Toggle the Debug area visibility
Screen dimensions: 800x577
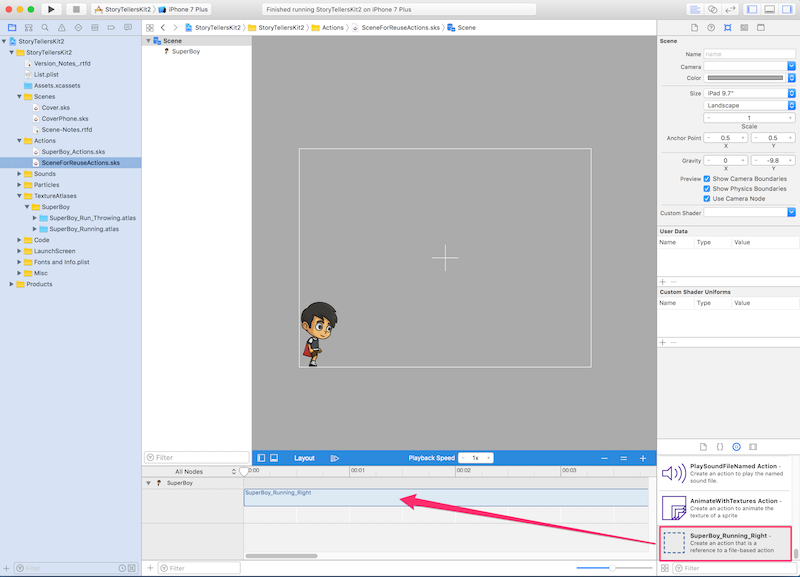pos(770,9)
